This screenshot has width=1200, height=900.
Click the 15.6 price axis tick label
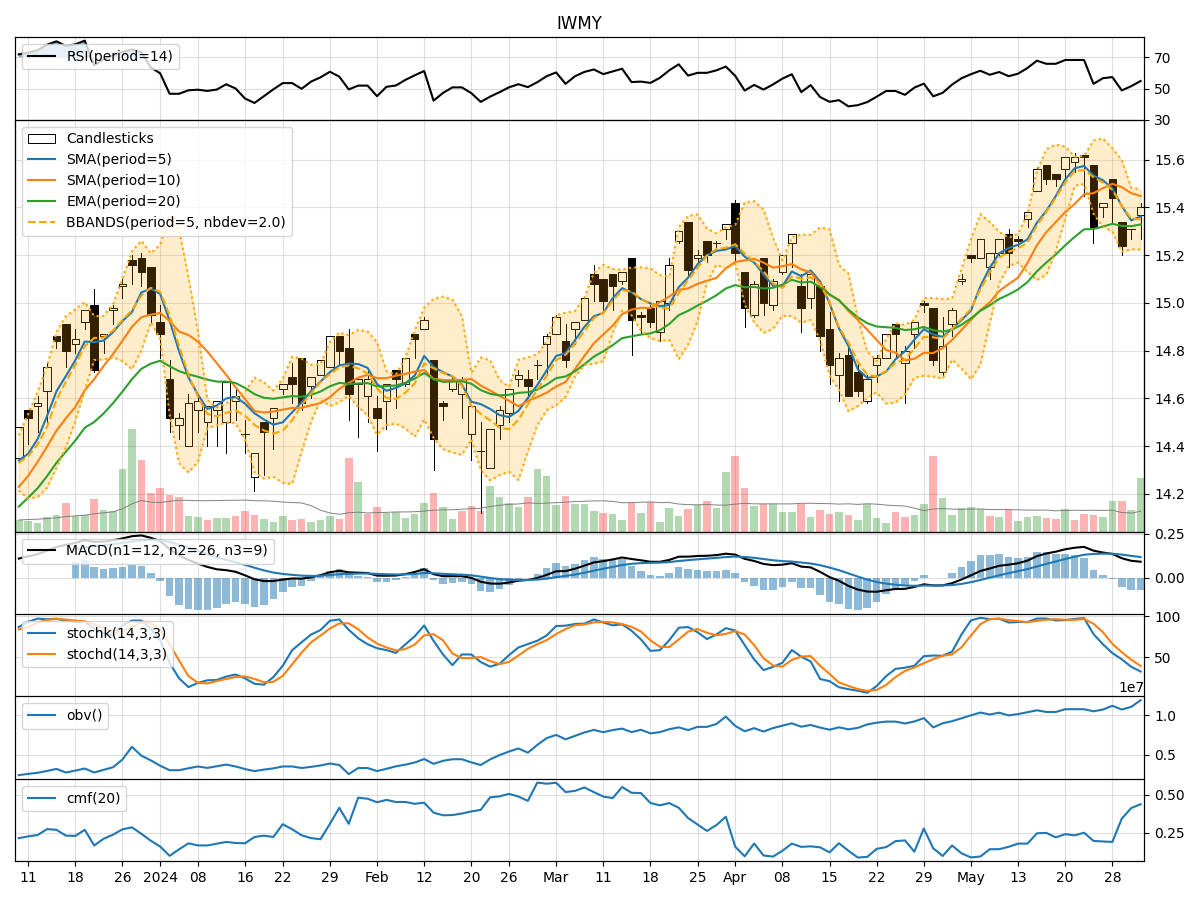(1166, 160)
